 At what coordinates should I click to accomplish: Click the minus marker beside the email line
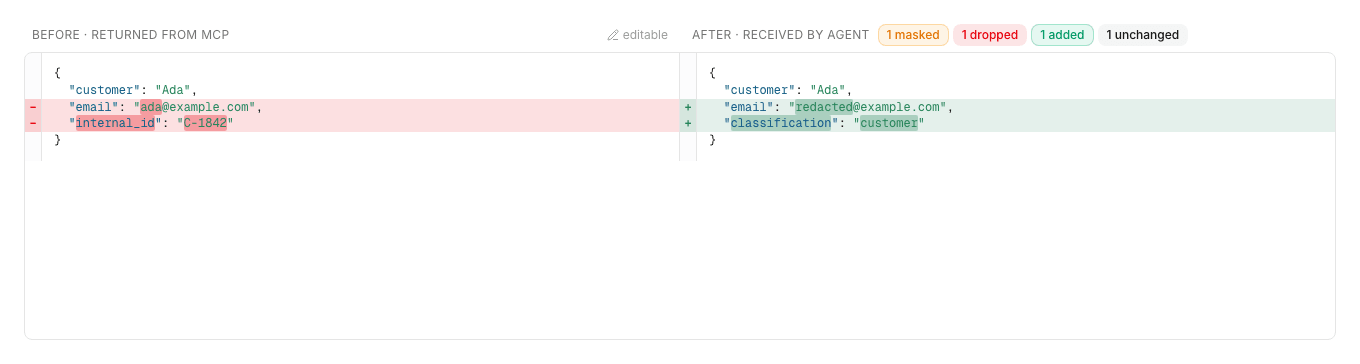[x=33, y=107]
